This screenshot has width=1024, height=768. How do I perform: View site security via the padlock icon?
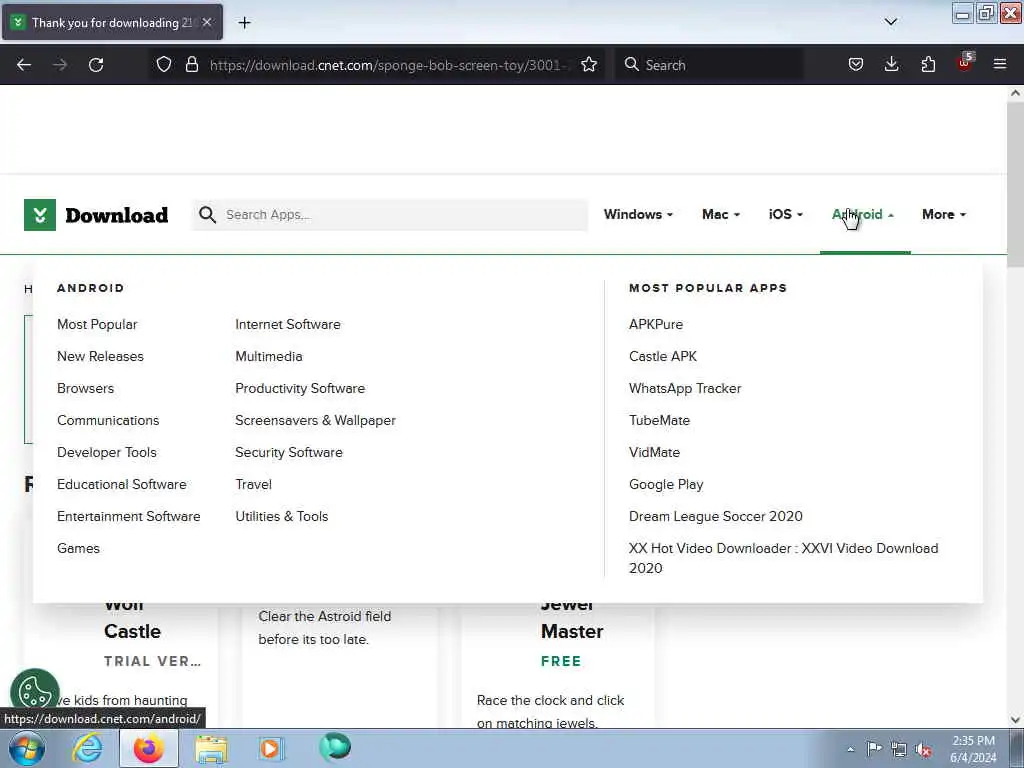point(191,65)
